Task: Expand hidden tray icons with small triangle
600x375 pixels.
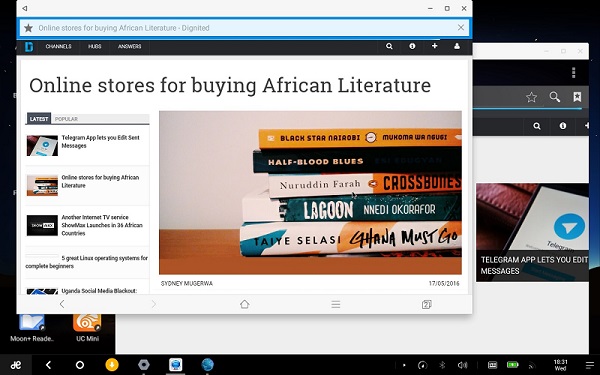Action: [404, 365]
